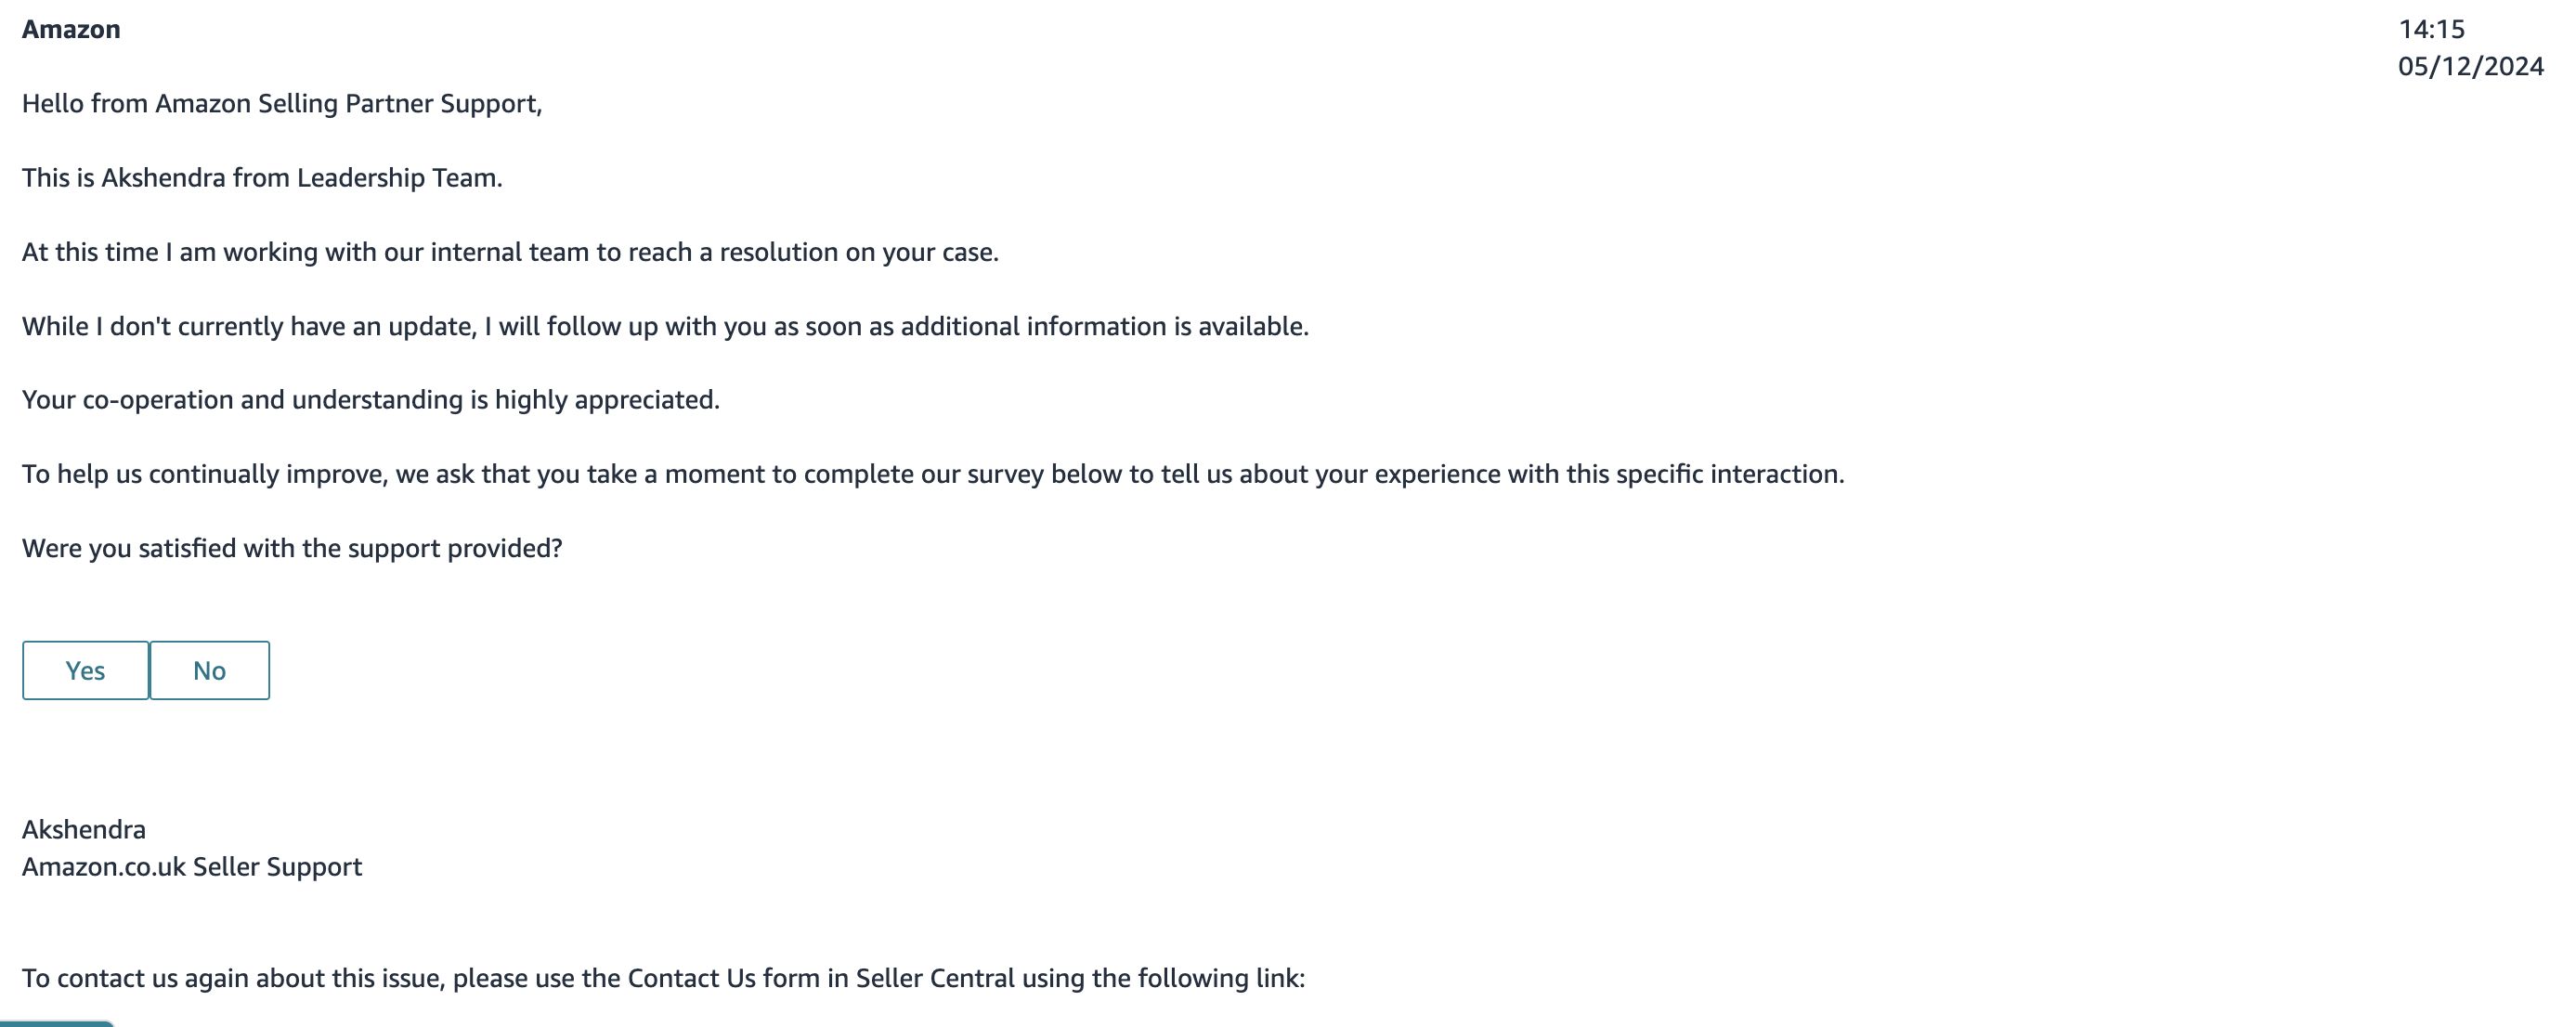Click the Akshendra signature name
The width and height of the screenshot is (2576, 1027).
pyautogui.click(x=84, y=830)
